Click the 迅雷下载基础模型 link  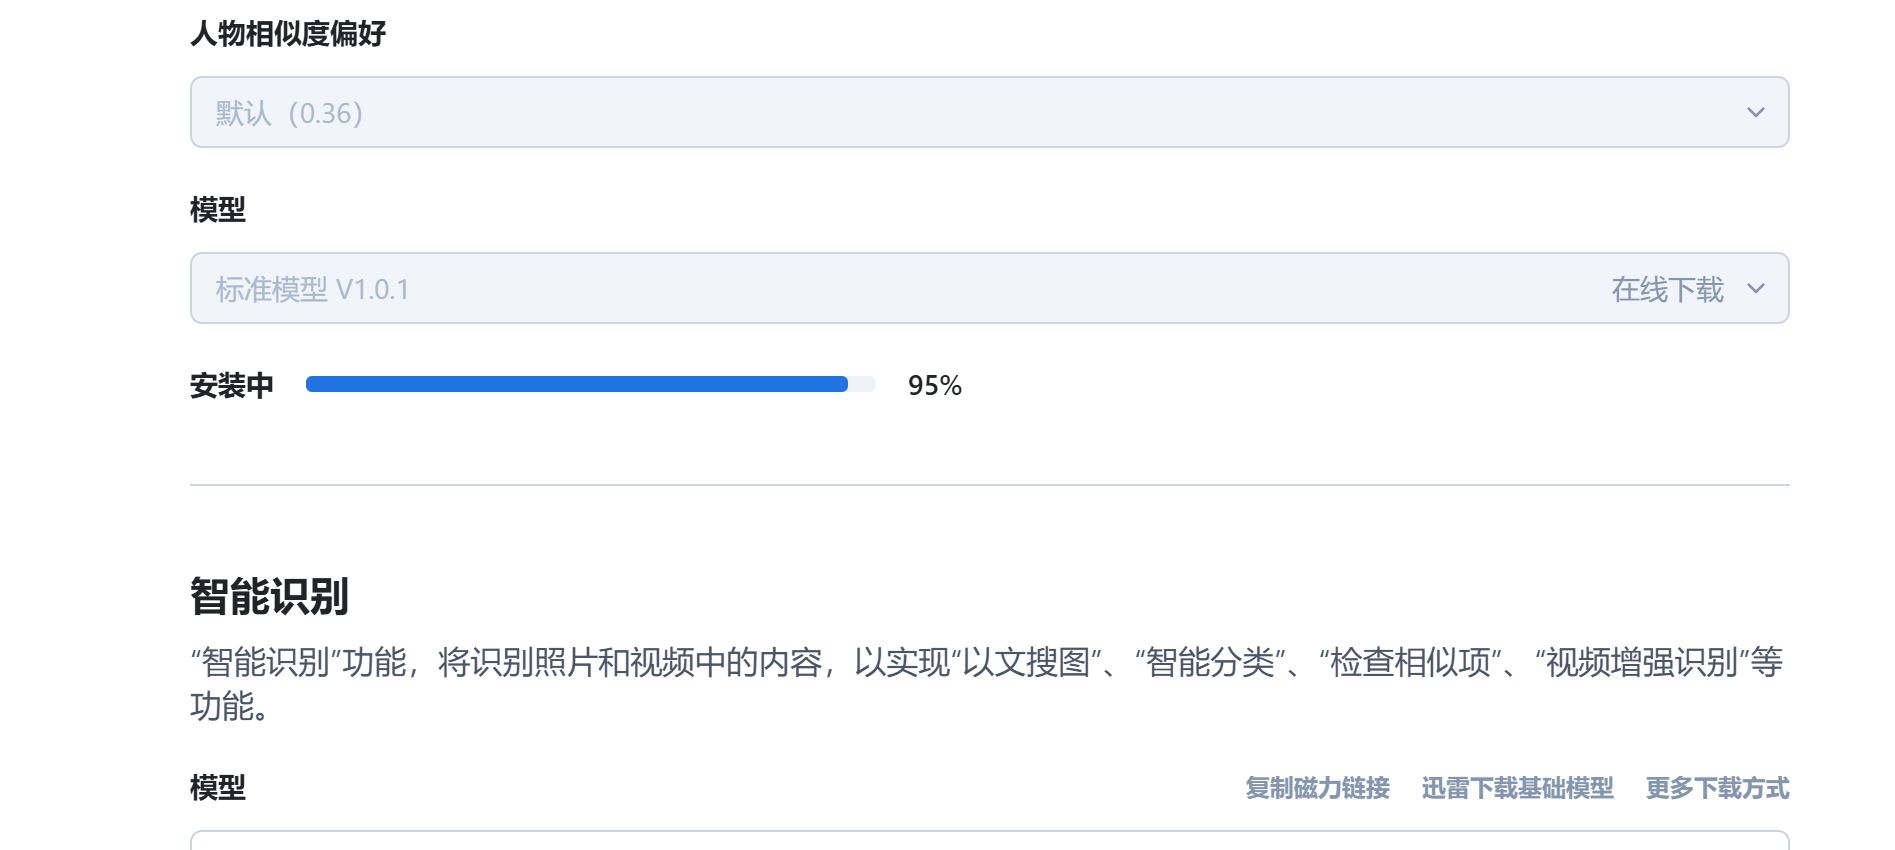[x=1517, y=788]
